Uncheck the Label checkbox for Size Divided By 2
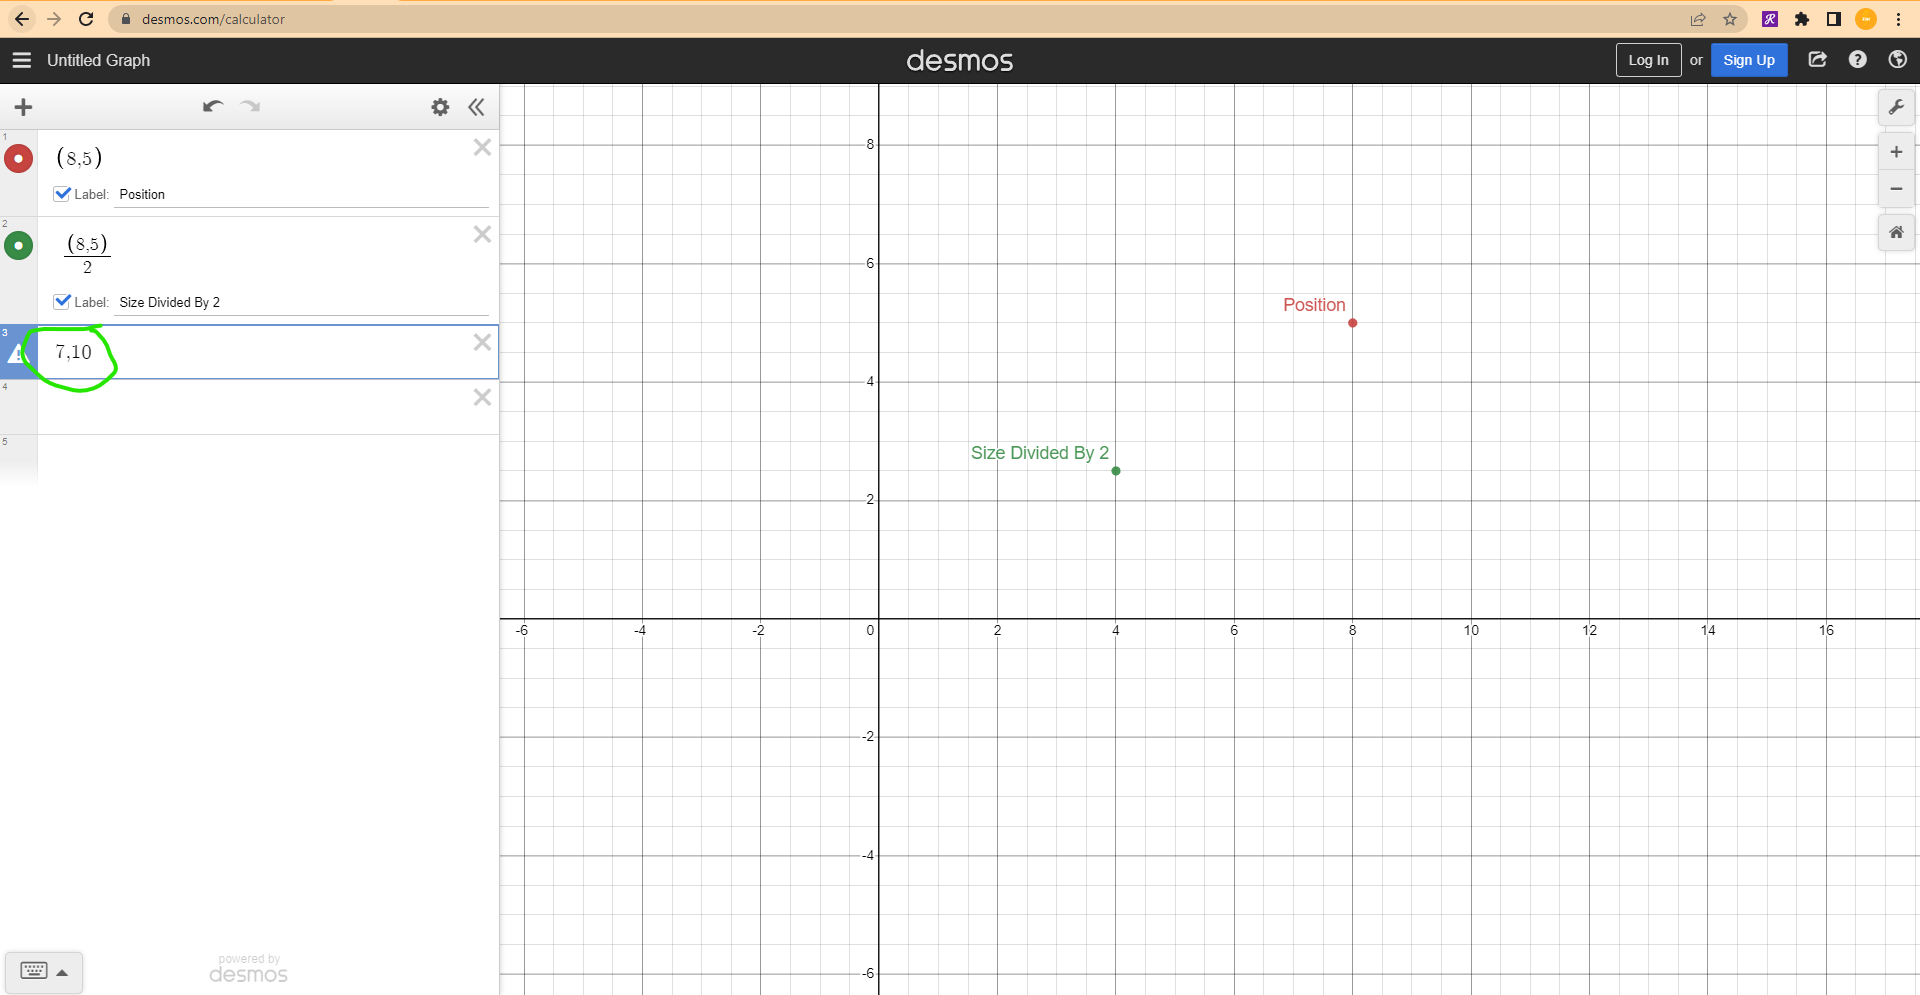The width and height of the screenshot is (1920, 995). pos(63,301)
